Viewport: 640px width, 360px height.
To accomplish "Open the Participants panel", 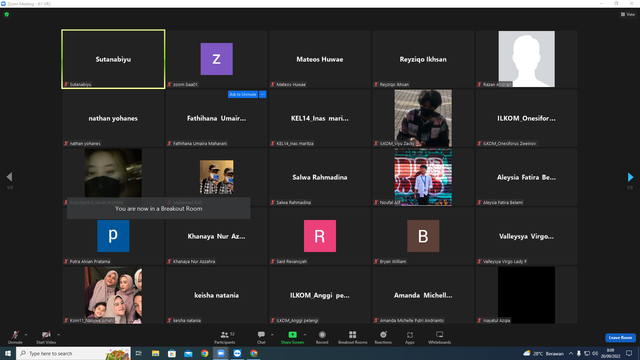I will [x=225, y=337].
